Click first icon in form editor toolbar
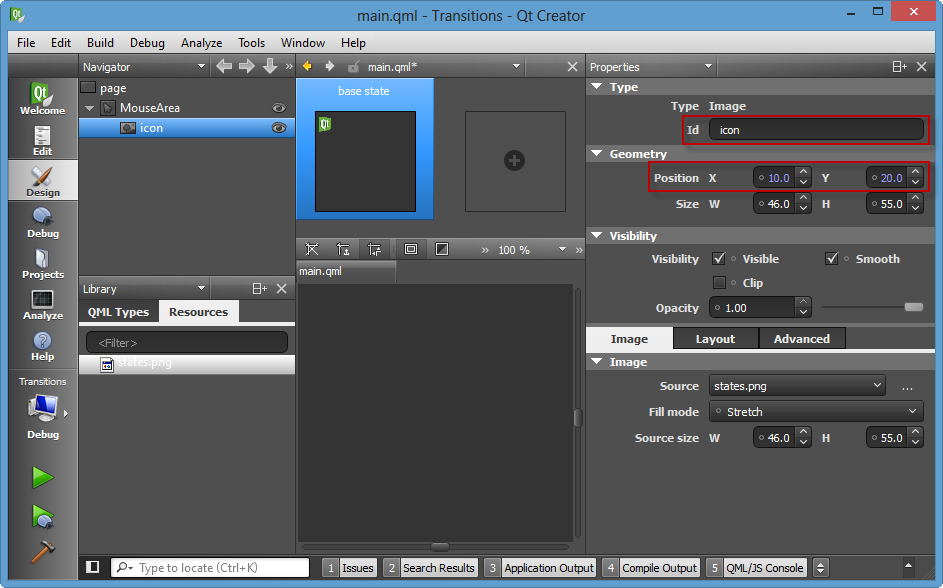 312,249
